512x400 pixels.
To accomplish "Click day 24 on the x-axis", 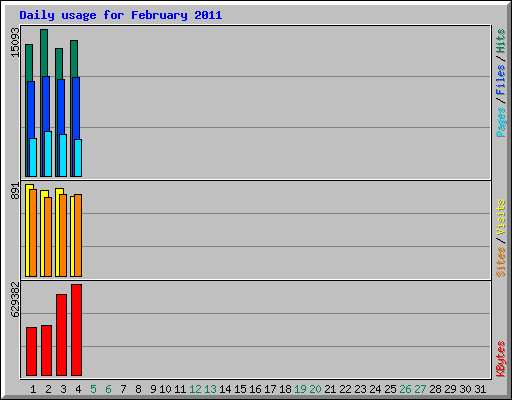I will (375, 389).
